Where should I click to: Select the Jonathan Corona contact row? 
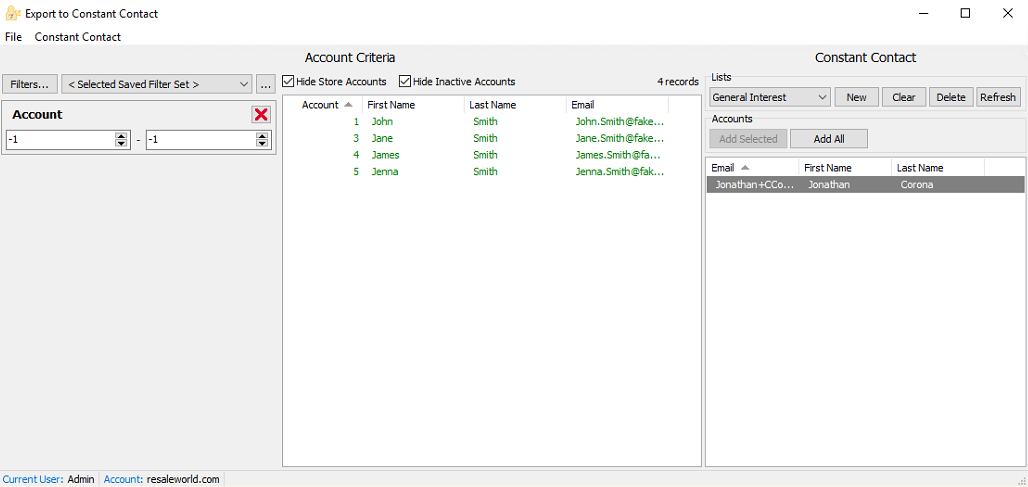click(x=865, y=185)
